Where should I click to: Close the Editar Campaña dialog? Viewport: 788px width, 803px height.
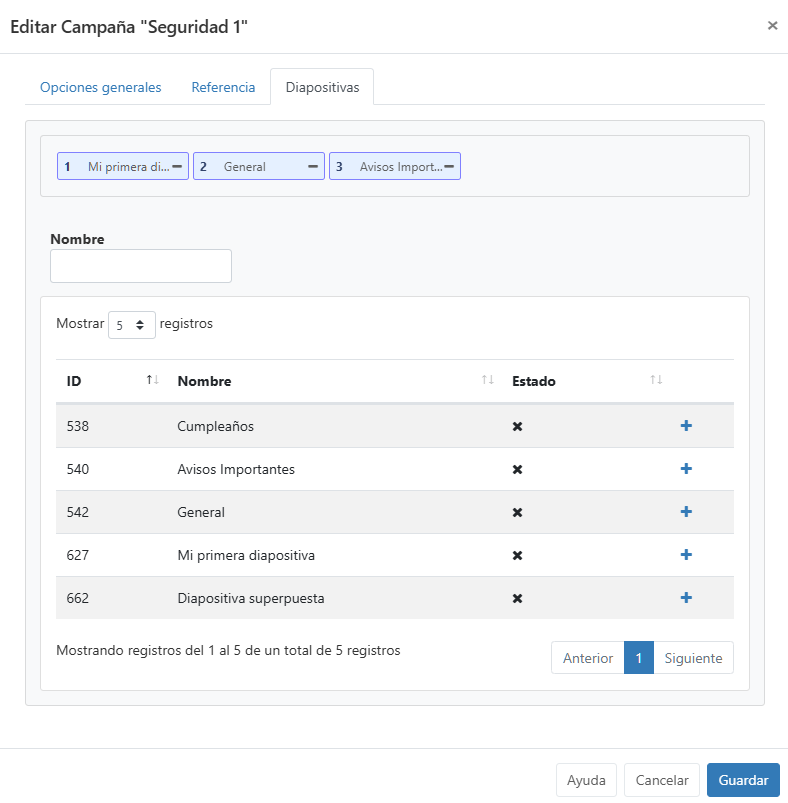tap(772, 26)
